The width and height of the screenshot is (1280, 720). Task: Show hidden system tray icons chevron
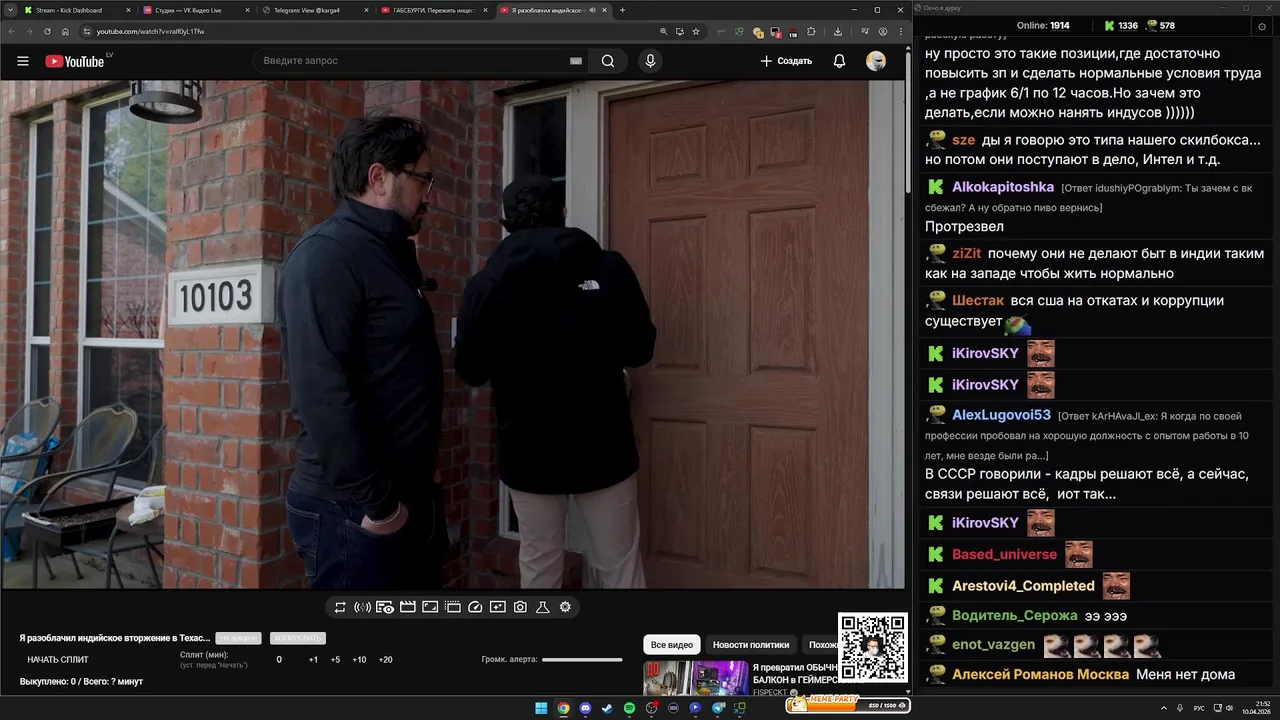click(x=1164, y=708)
